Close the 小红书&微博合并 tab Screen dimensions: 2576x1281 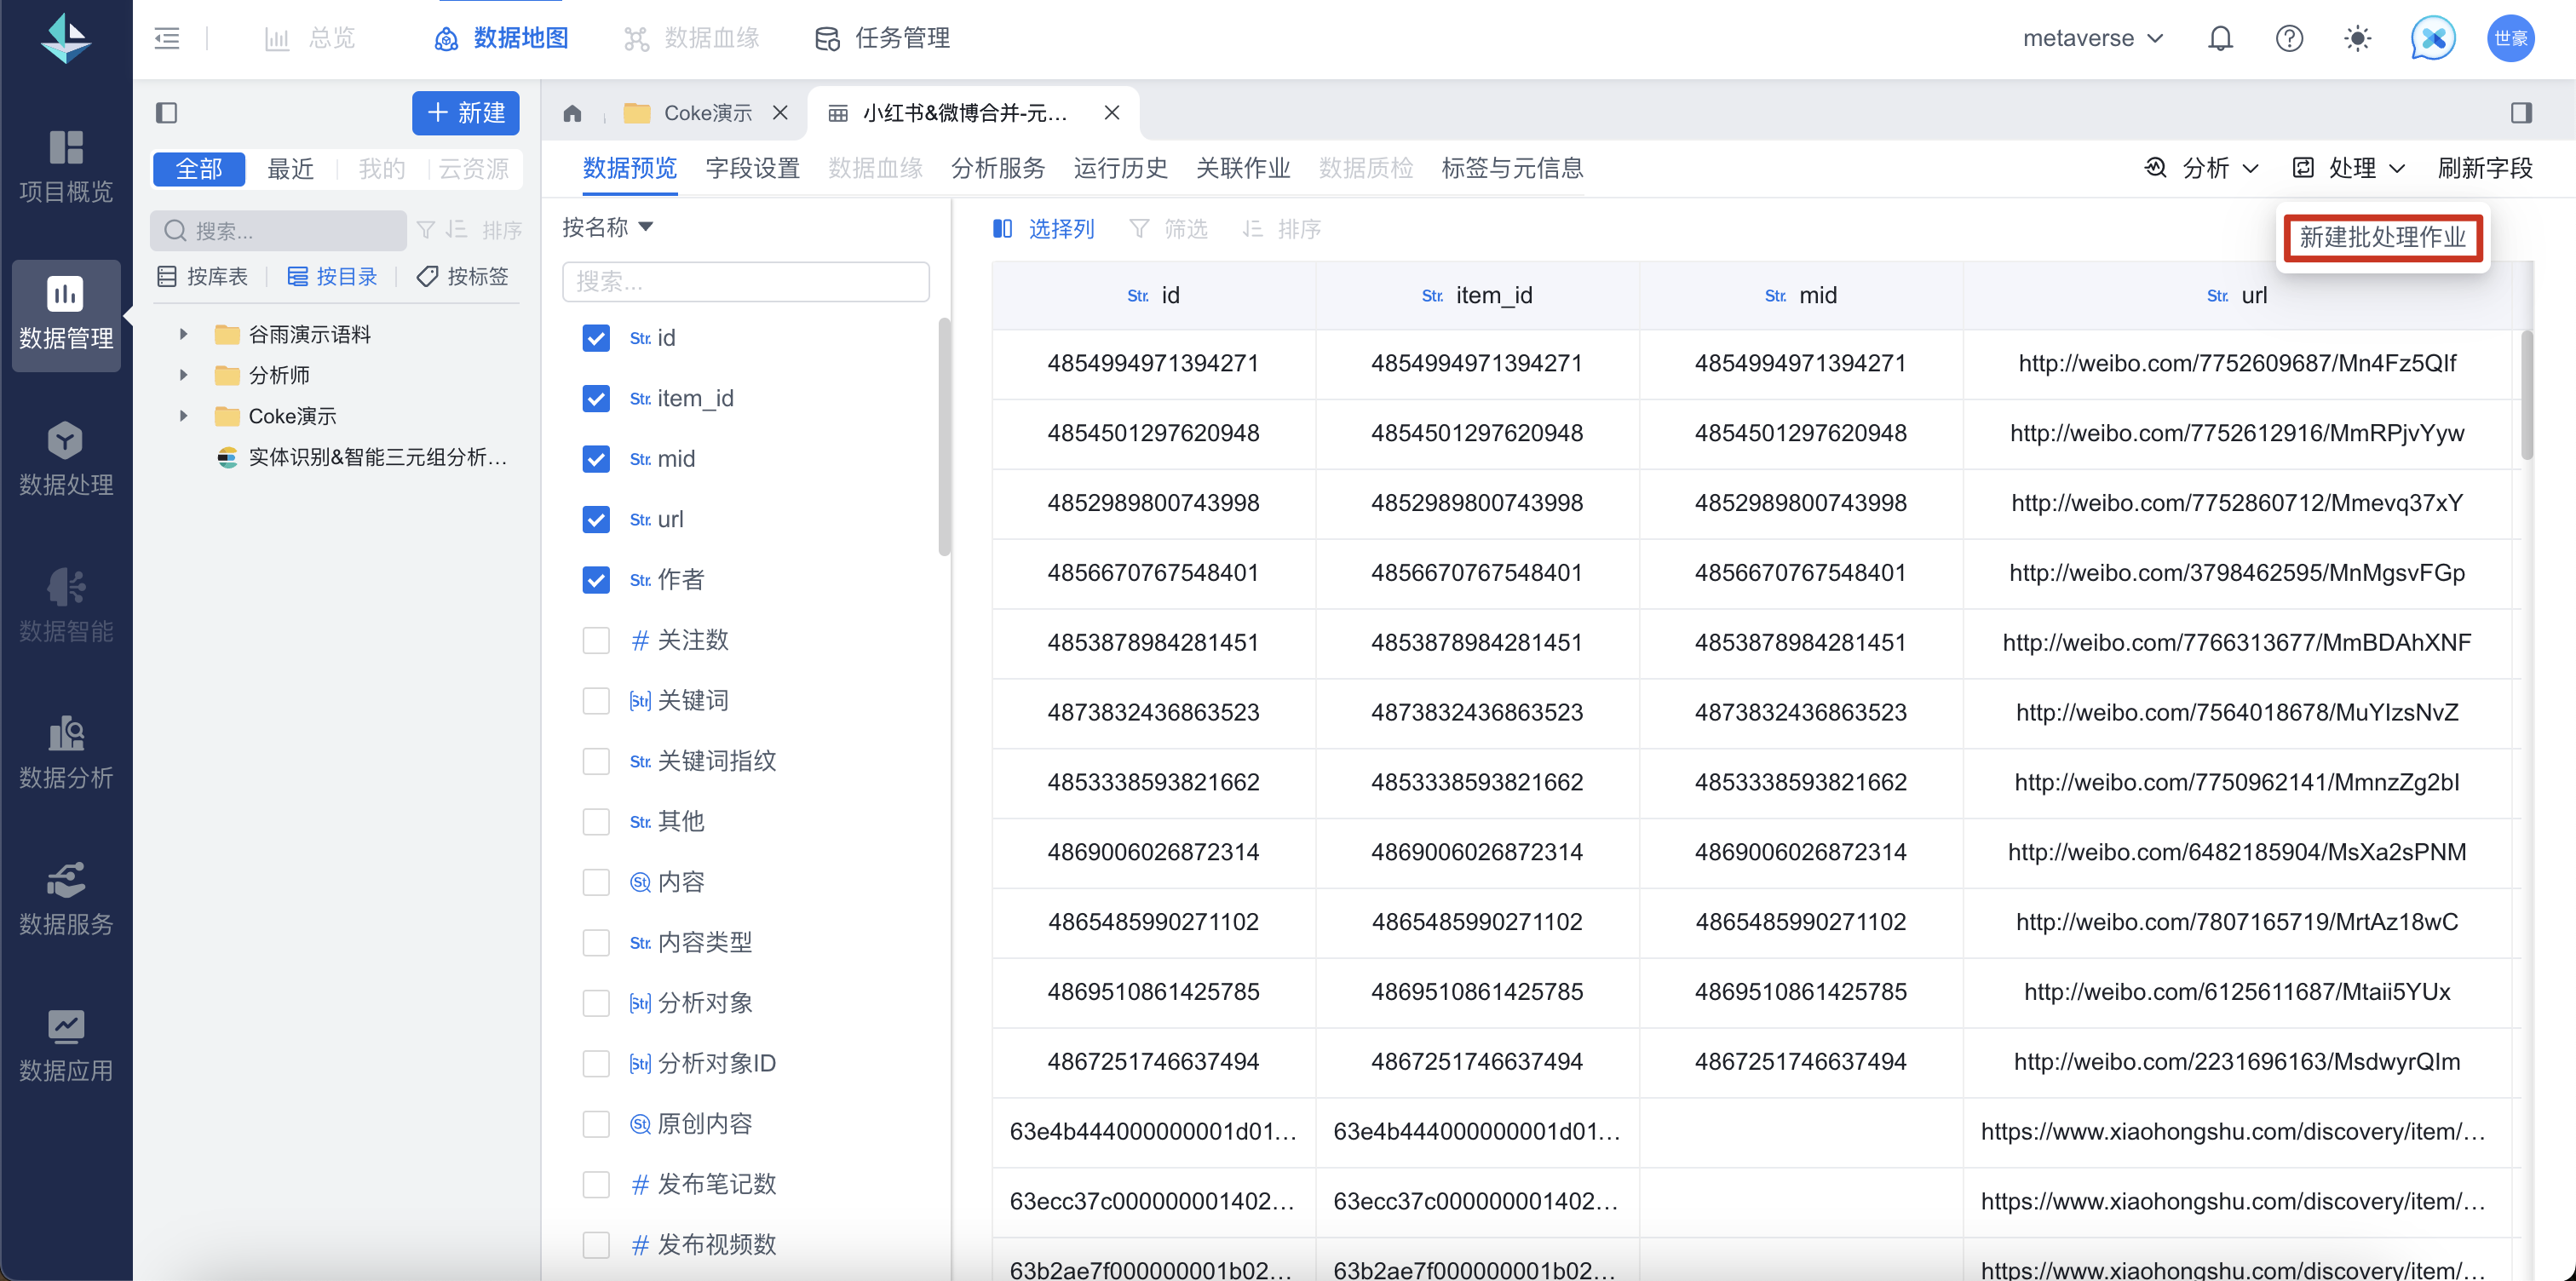pyautogui.click(x=1112, y=113)
